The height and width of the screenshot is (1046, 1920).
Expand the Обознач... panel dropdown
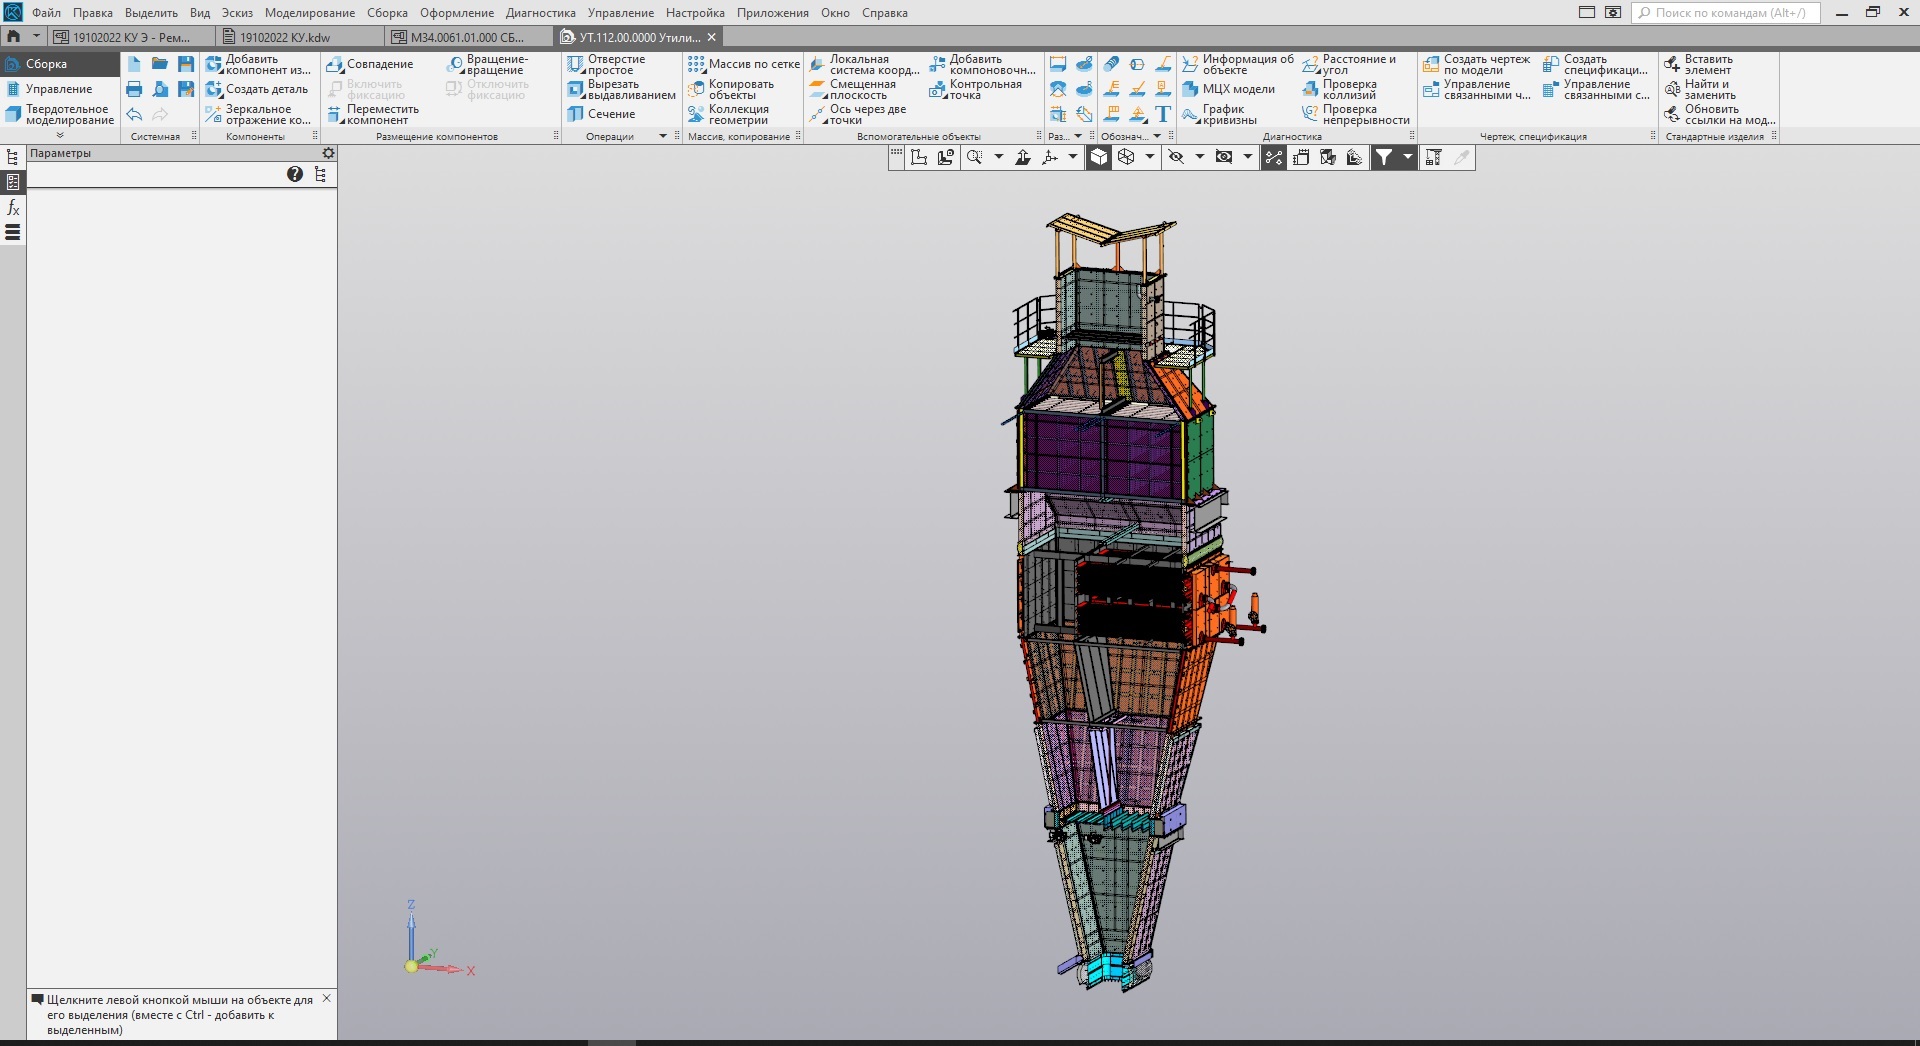pos(1157,136)
